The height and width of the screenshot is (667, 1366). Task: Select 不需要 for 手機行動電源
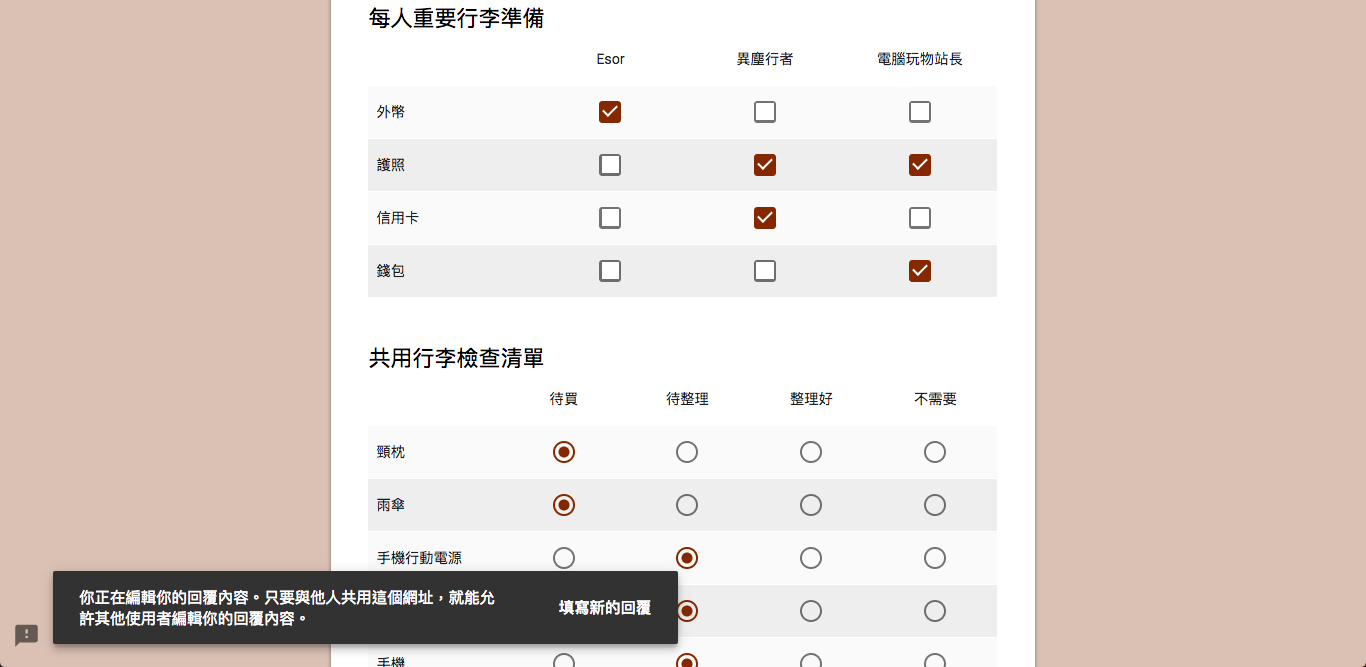(x=935, y=558)
